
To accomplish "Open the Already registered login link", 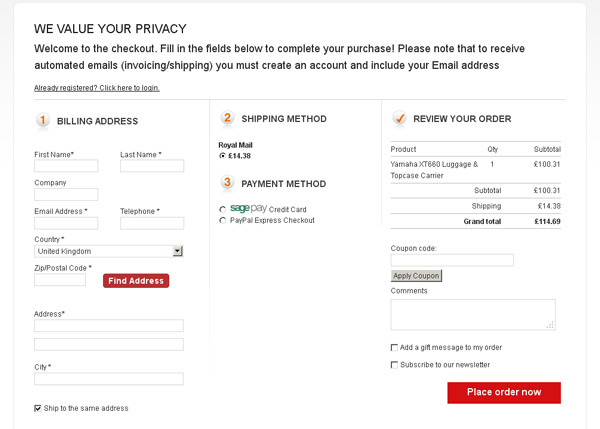I will [x=96, y=88].
